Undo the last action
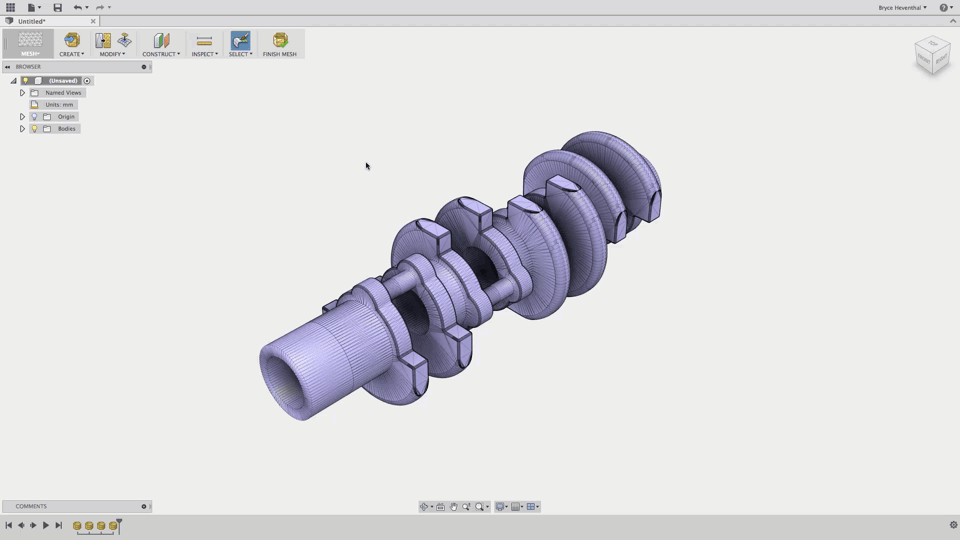The width and height of the screenshot is (960, 540). pyautogui.click(x=77, y=7)
